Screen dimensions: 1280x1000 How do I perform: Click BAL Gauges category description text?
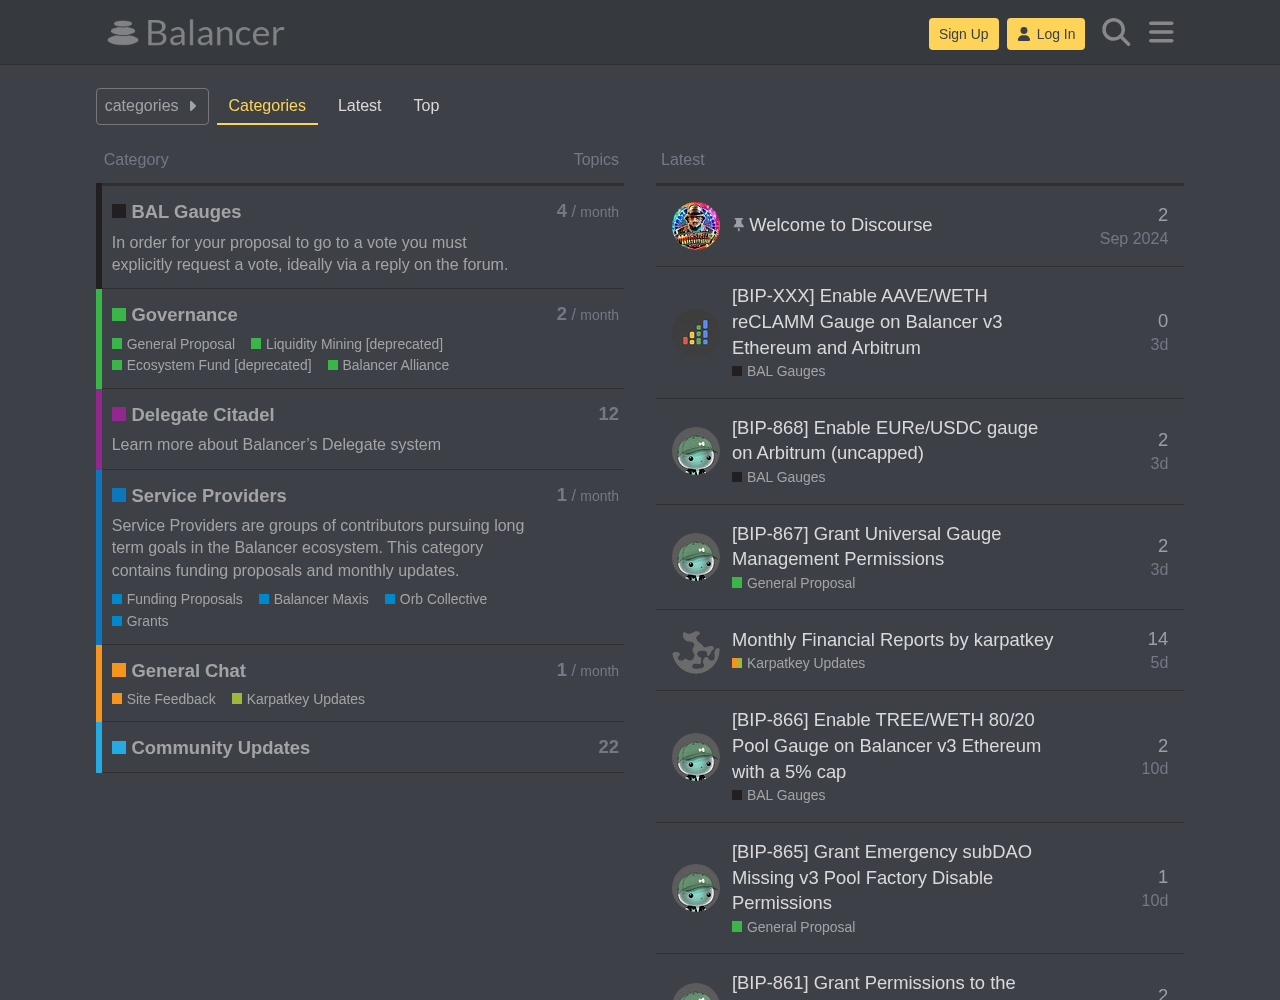point(310,254)
